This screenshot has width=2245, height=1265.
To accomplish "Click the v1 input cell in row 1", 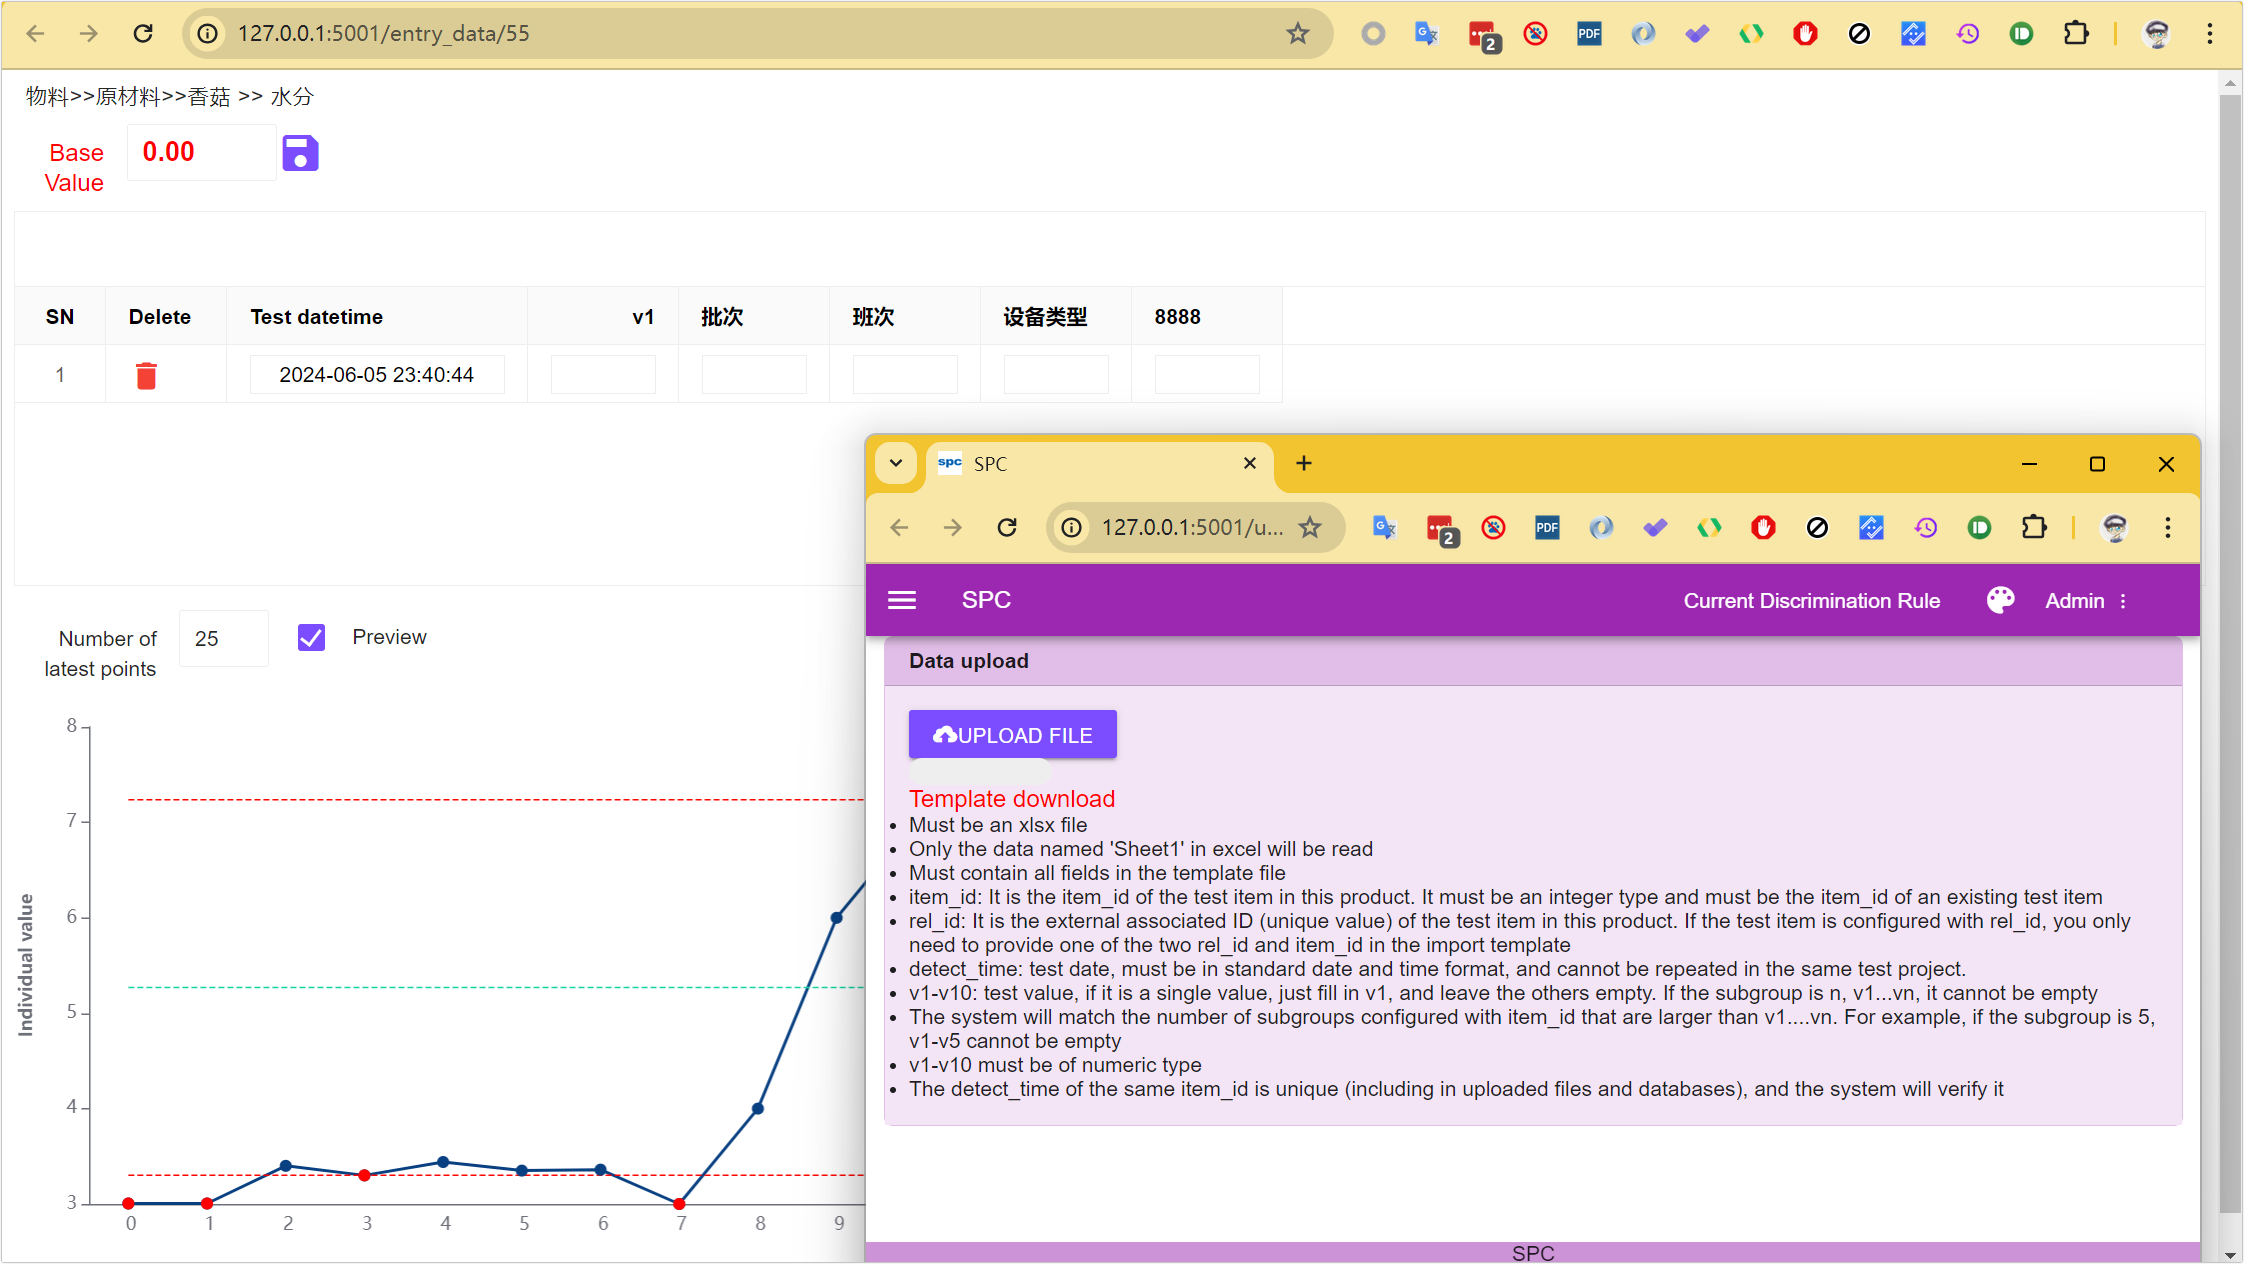I will pos(603,375).
